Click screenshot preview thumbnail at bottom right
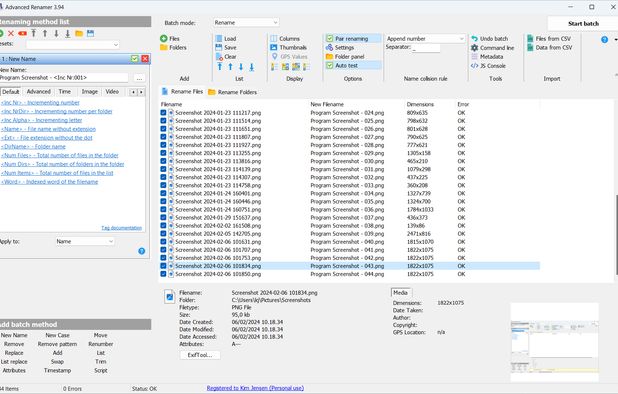Image resolution: width=618 pixels, height=394 pixels. click(x=555, y=342)
